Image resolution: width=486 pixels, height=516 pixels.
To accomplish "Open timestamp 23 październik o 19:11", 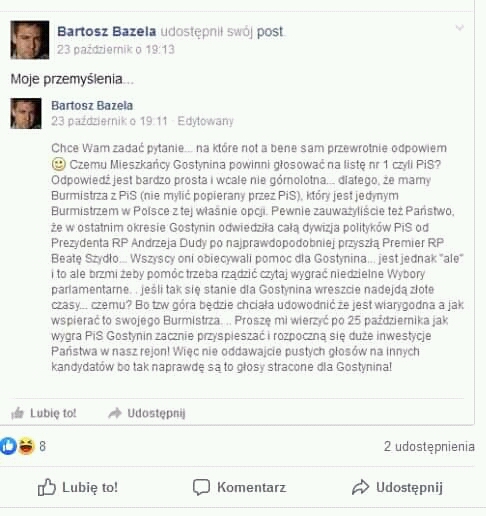I will click(109, 121).
